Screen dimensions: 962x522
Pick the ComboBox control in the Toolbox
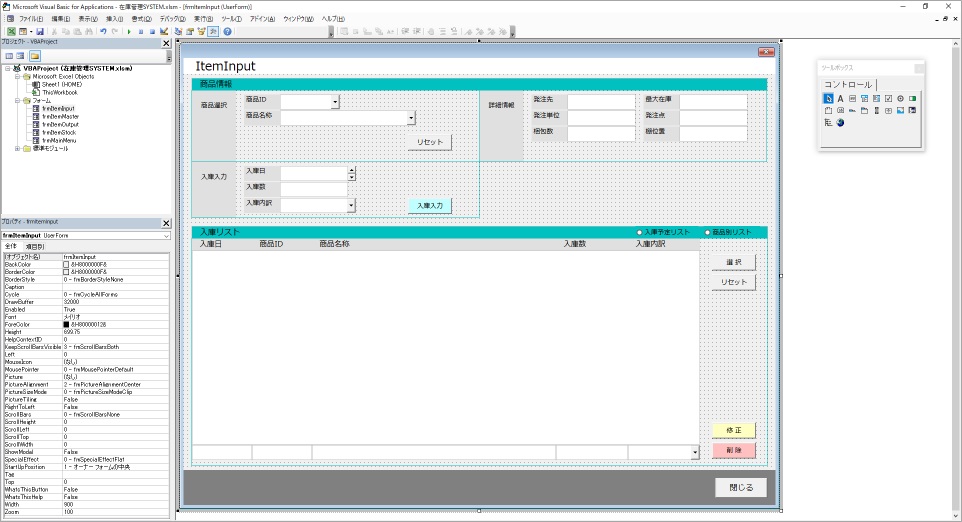[864, 99]
